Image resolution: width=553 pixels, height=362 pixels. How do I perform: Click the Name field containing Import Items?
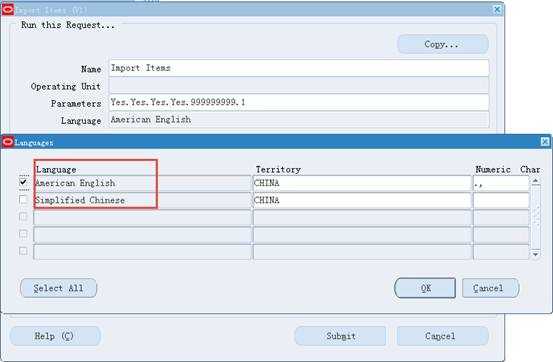[x=299, y=68]
